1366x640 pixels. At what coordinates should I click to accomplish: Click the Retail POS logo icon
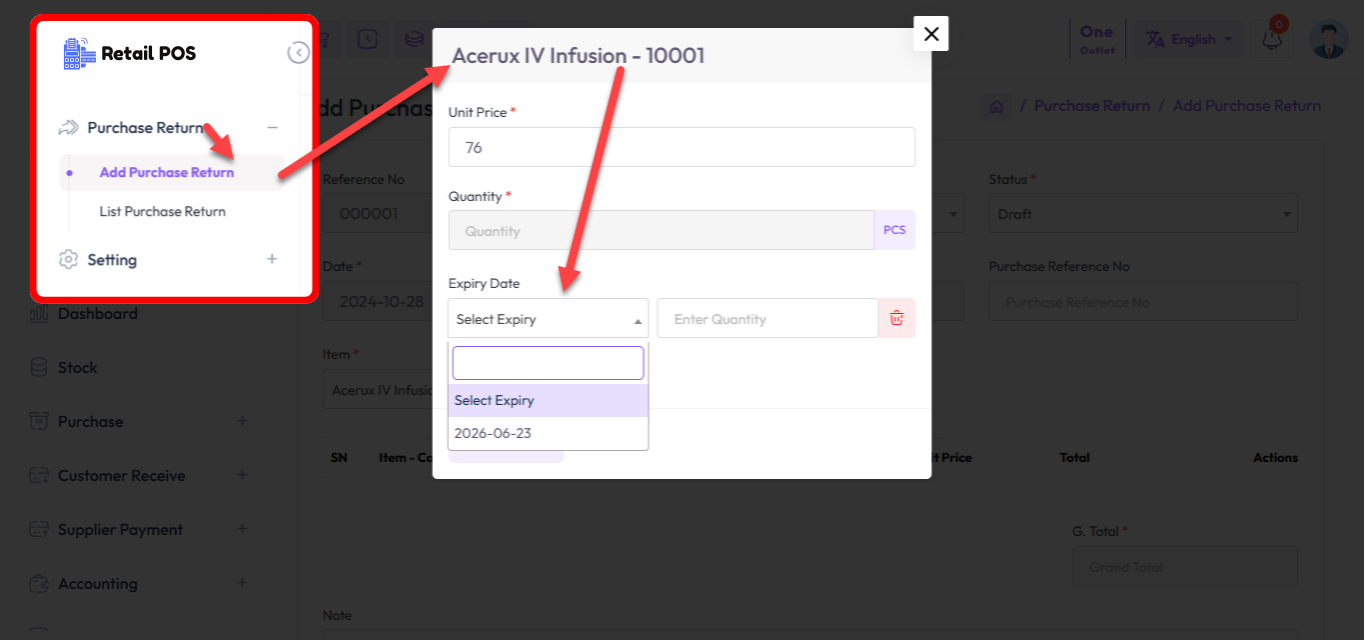[76, 53]
